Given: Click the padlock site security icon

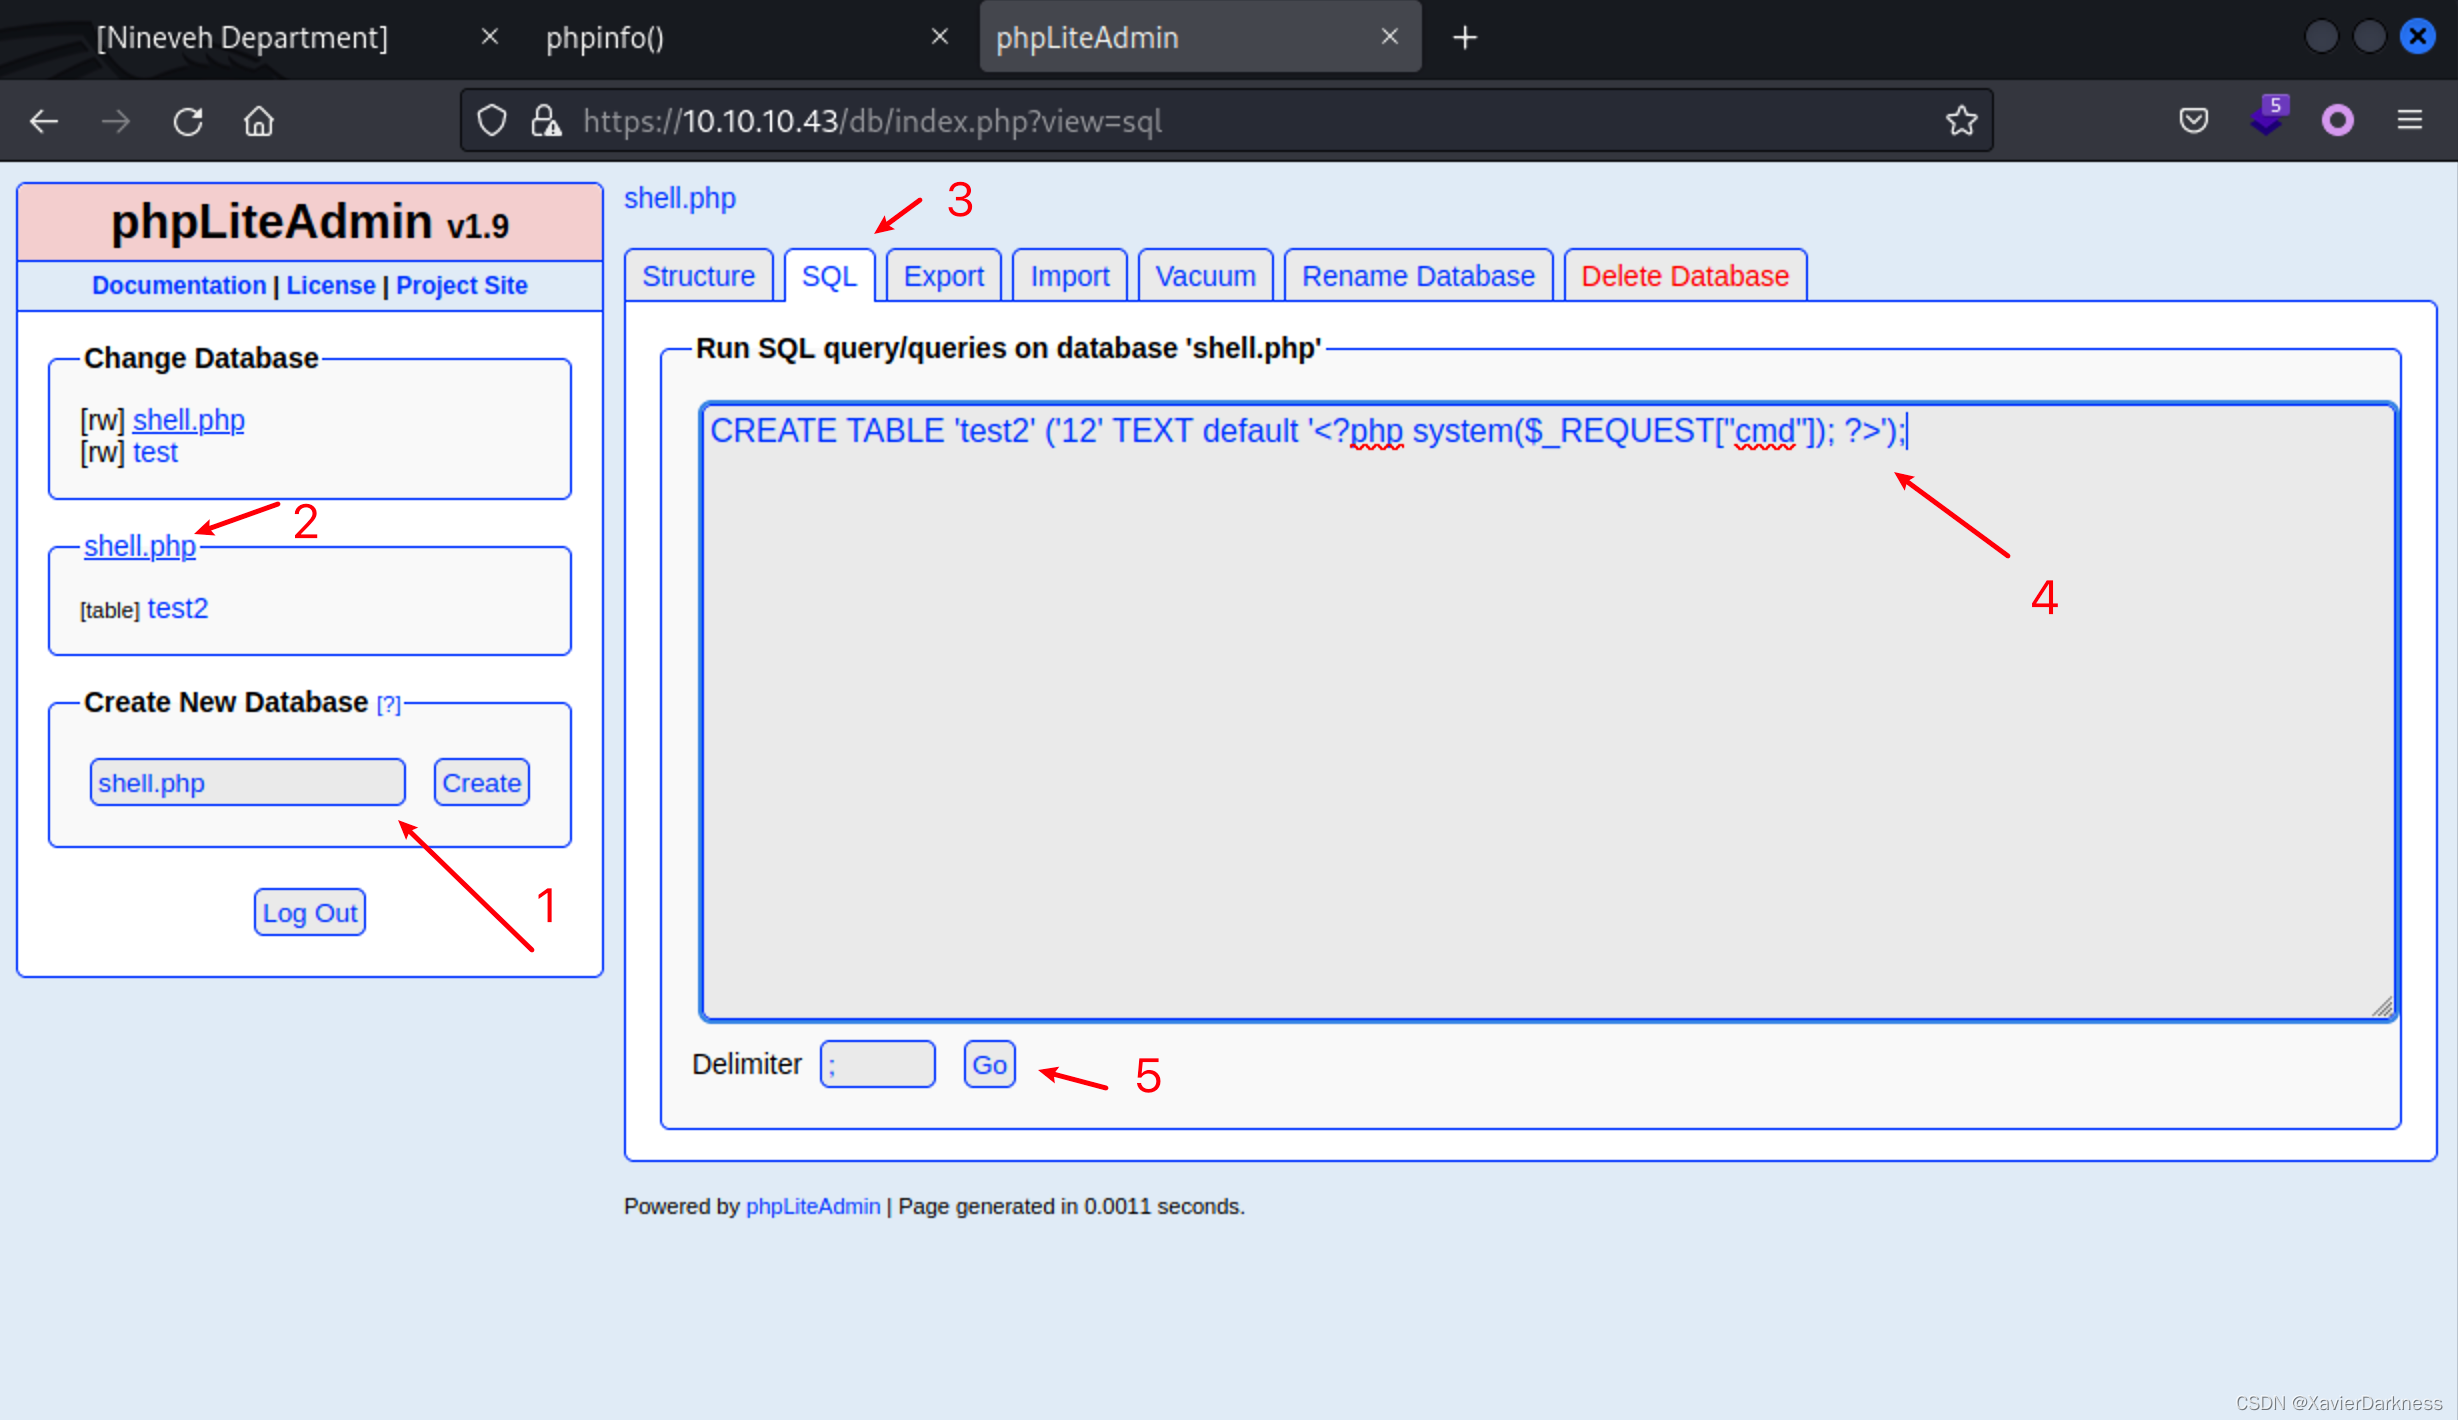Looking at the screenshot, I should click(545, 121).
